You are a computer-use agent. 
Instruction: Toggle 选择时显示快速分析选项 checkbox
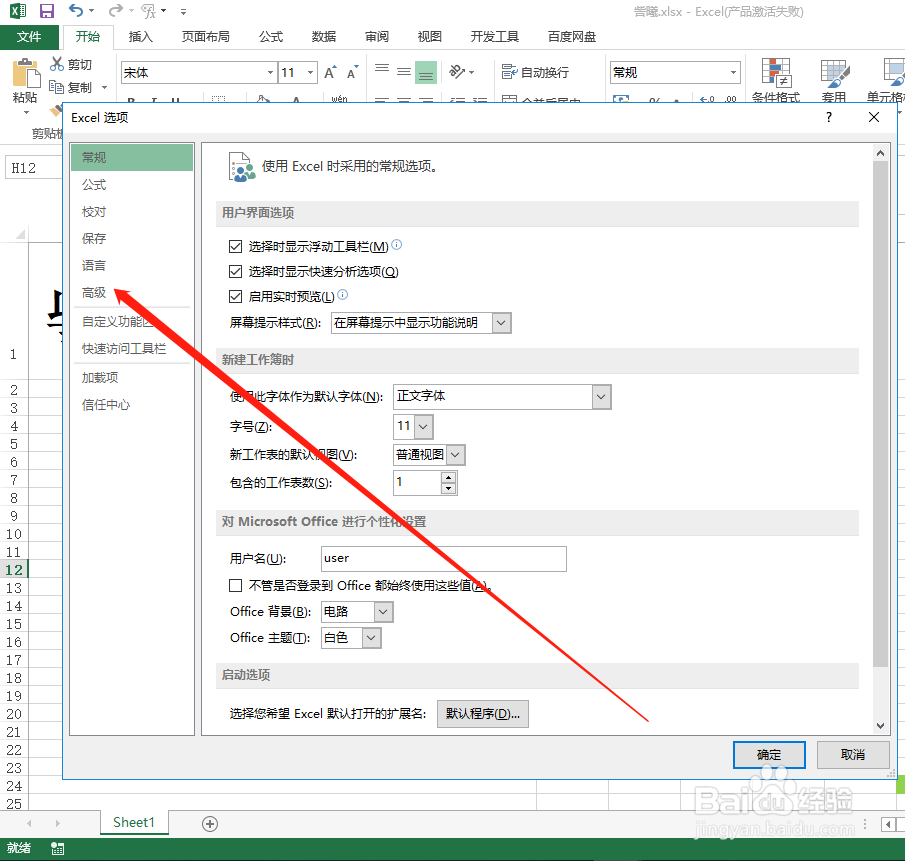pos(235,271)
